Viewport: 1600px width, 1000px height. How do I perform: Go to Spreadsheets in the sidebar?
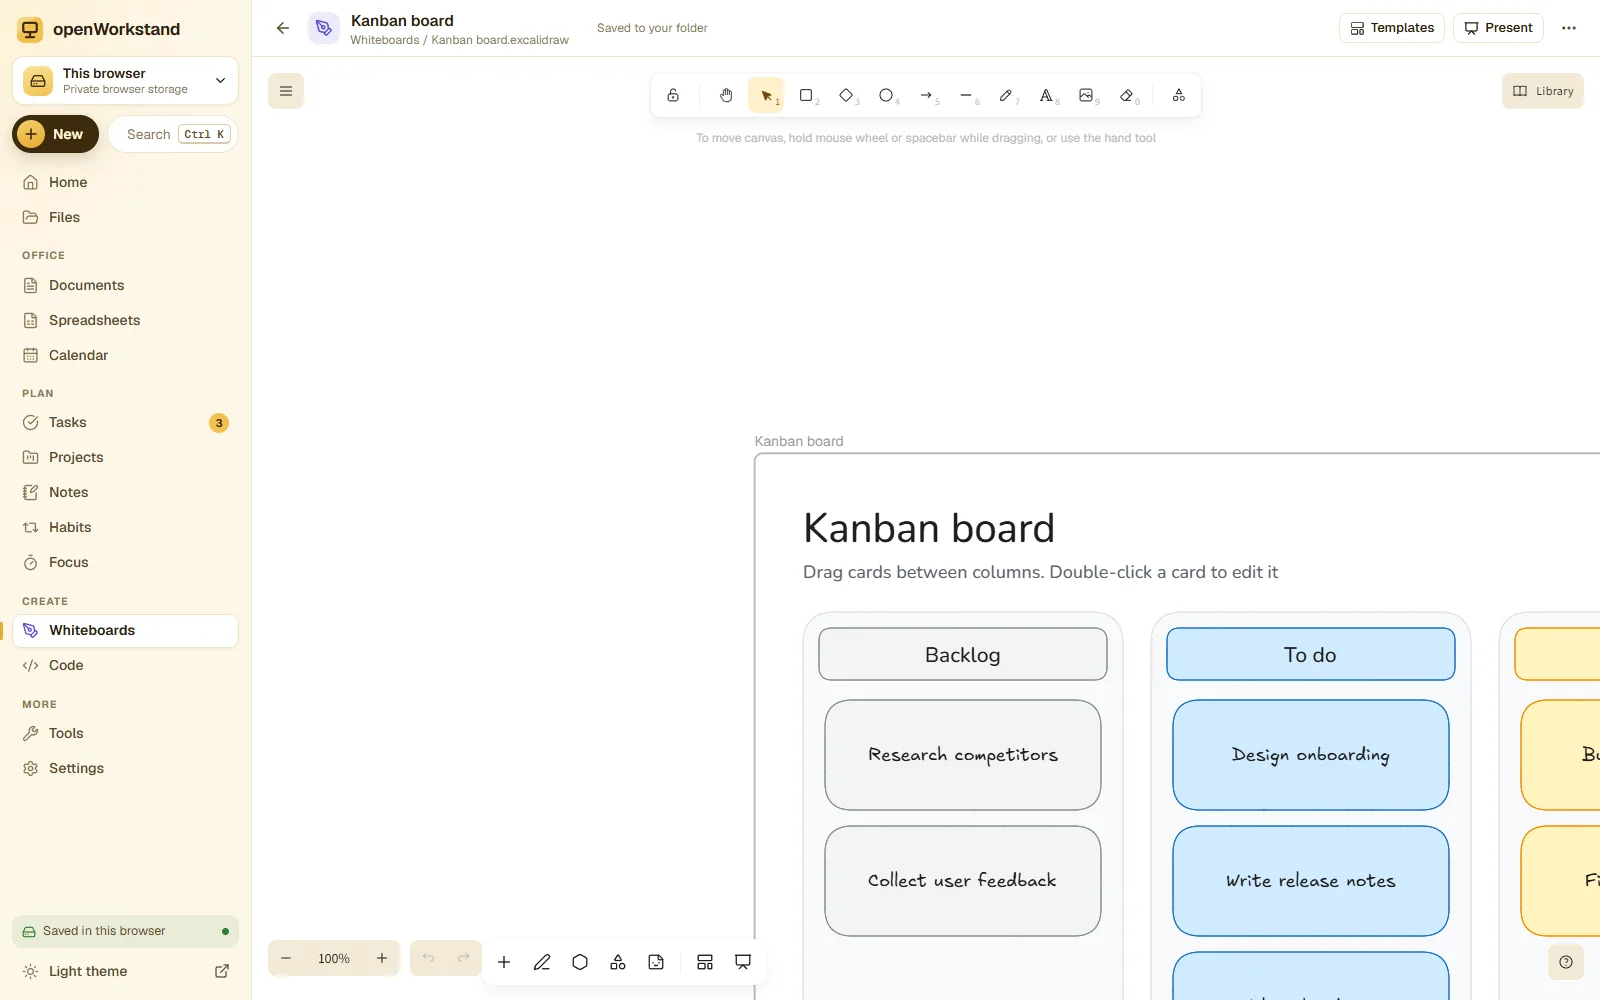[x=126, y=320]
